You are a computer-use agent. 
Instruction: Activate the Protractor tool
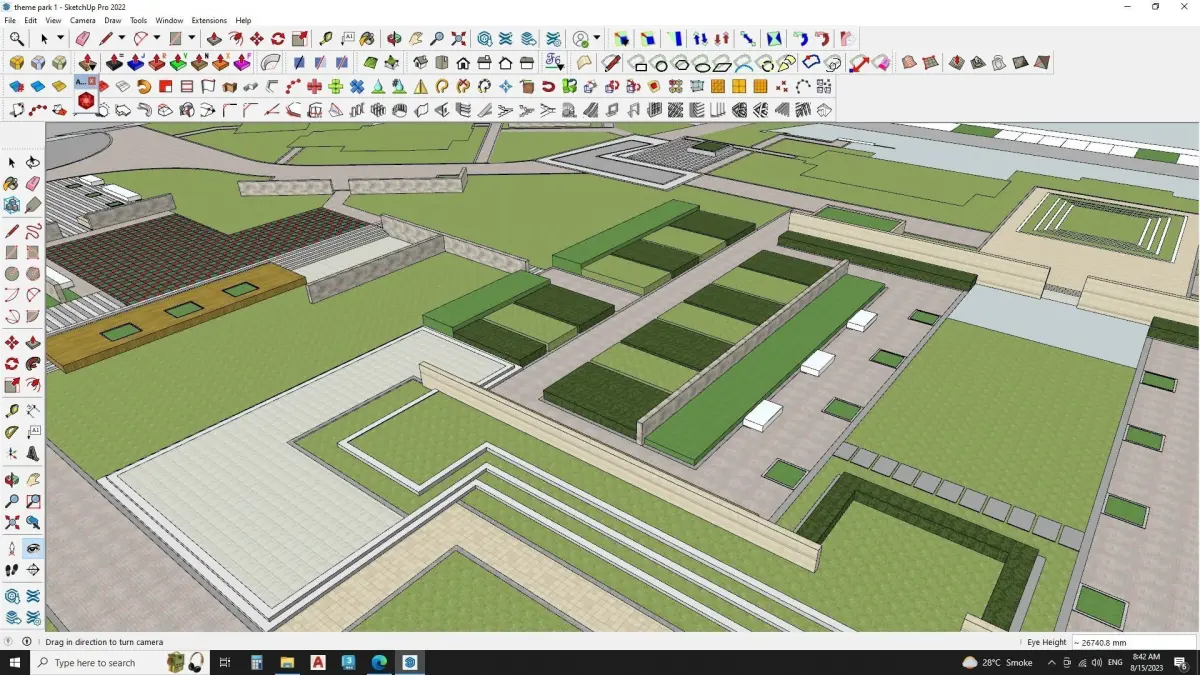[12, 432]
